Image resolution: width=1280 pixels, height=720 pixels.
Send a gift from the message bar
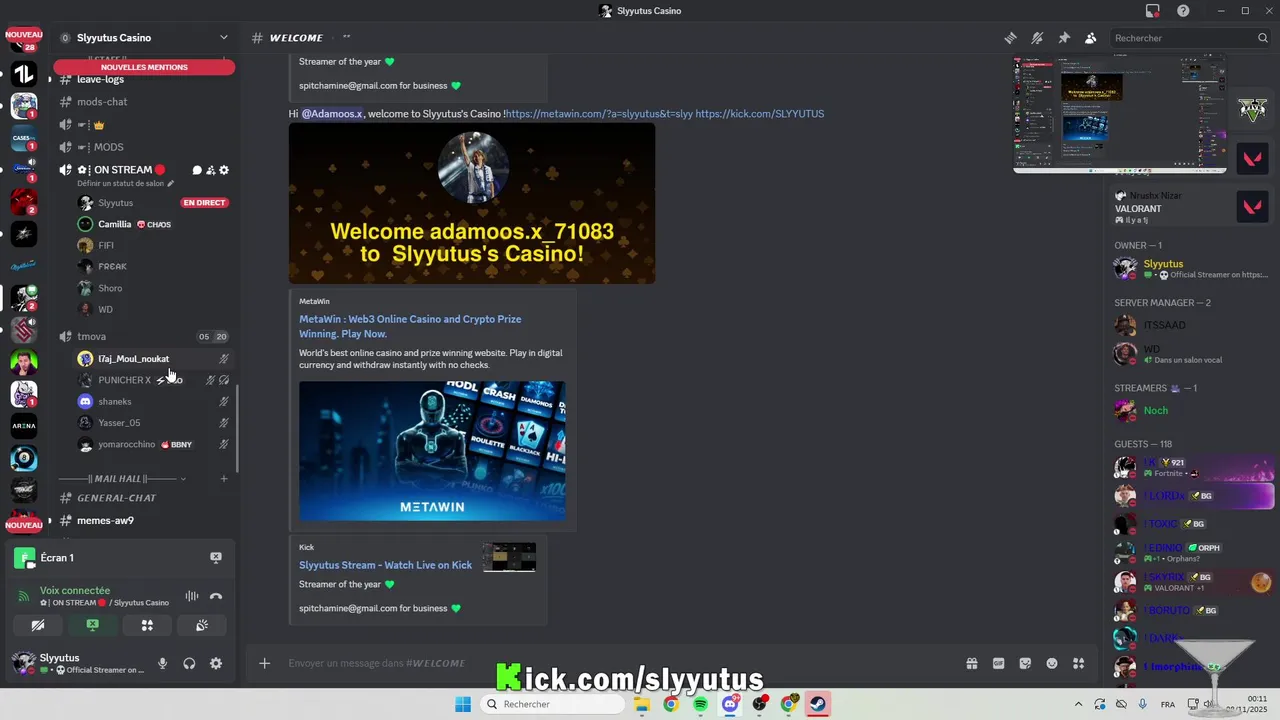(971, 663)
